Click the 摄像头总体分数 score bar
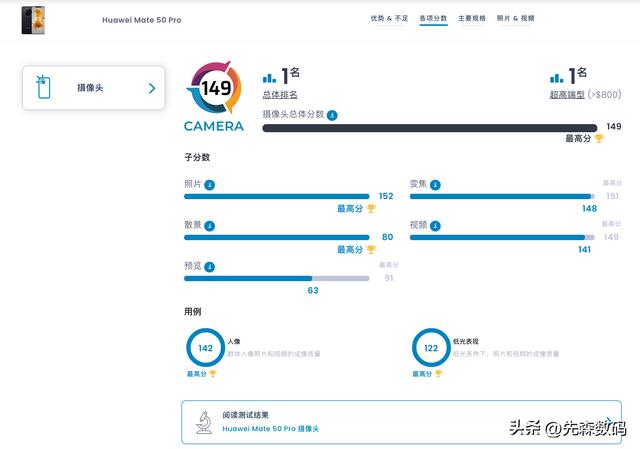640x449 pixels. [430, 128]
